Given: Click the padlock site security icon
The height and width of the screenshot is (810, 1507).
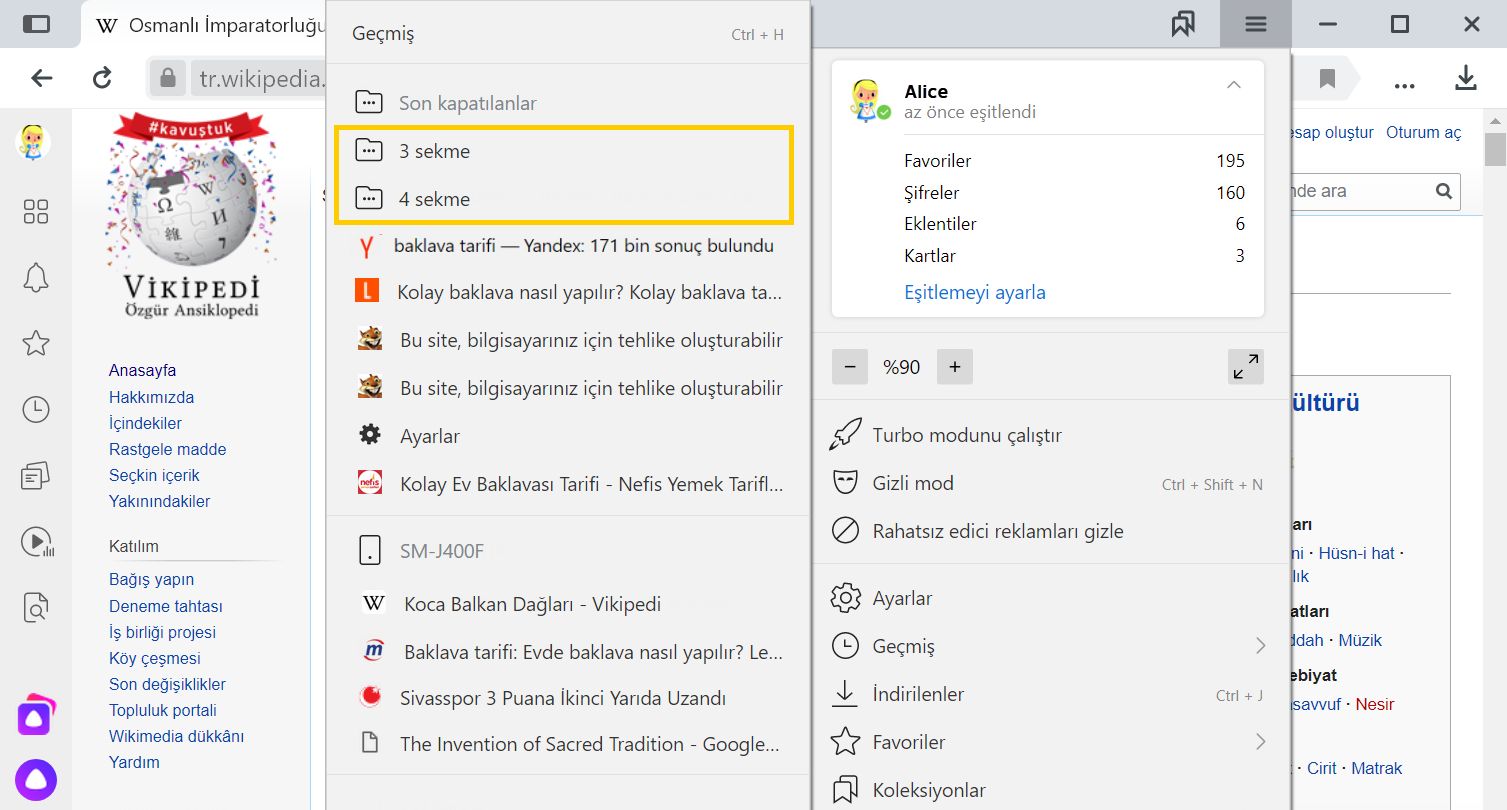Looking at the screenshot, I should pos(167,78).
